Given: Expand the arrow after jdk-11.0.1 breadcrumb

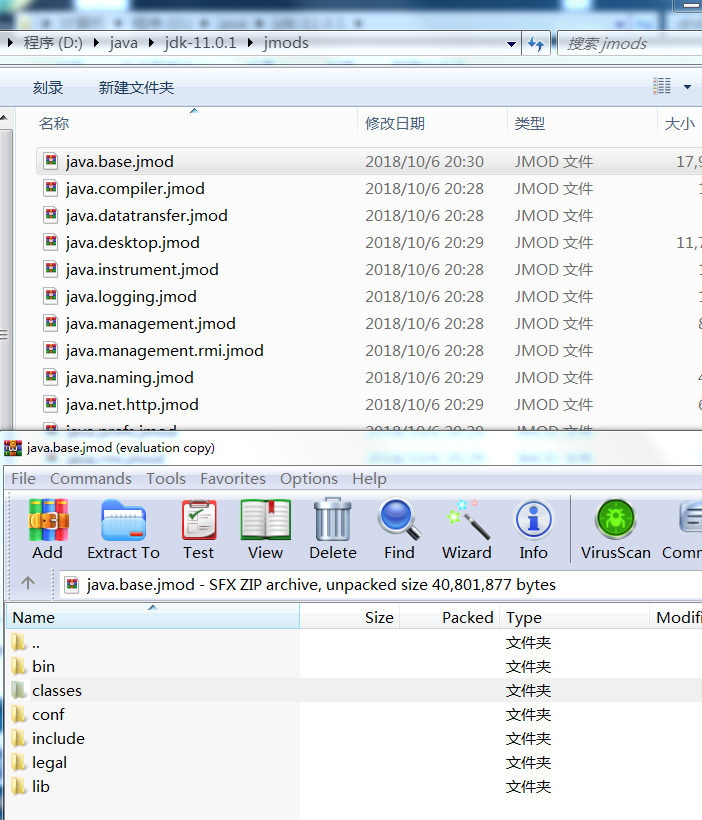Looking at the screenshot, I should coord(251,43).
